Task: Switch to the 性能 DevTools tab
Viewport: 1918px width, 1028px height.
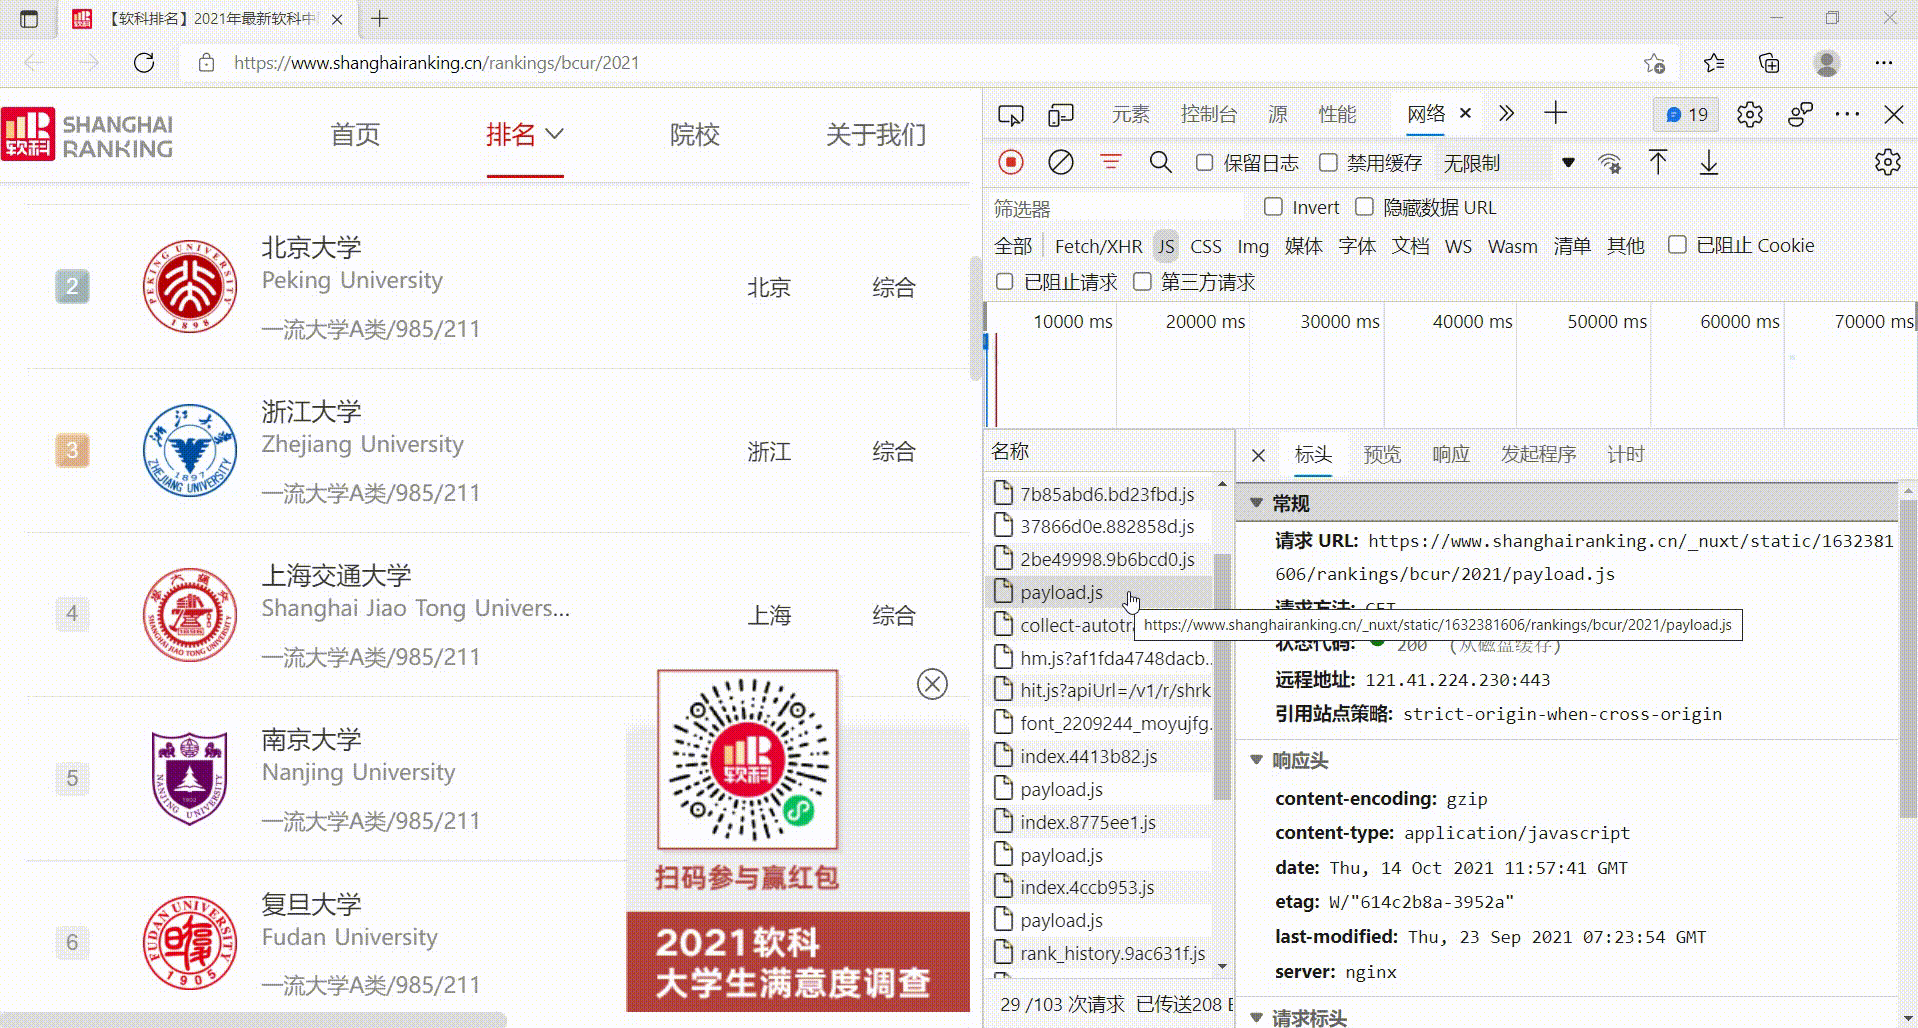Action: coord(1337,115)
